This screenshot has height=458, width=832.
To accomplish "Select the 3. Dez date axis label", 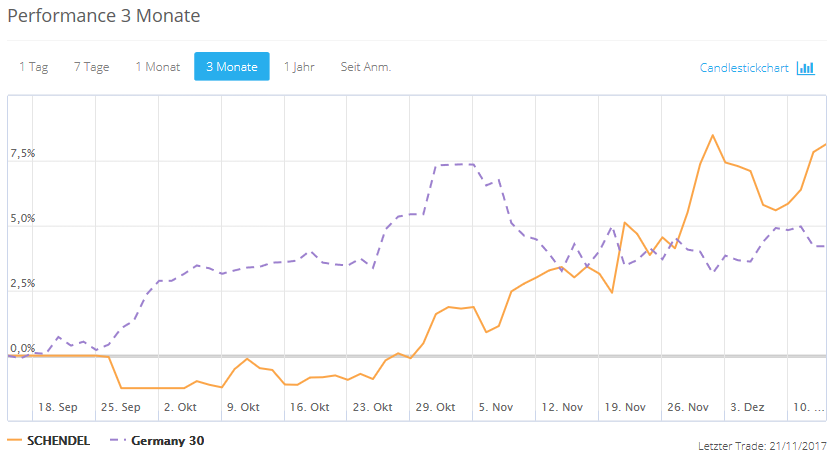I will tap(747, 407).
